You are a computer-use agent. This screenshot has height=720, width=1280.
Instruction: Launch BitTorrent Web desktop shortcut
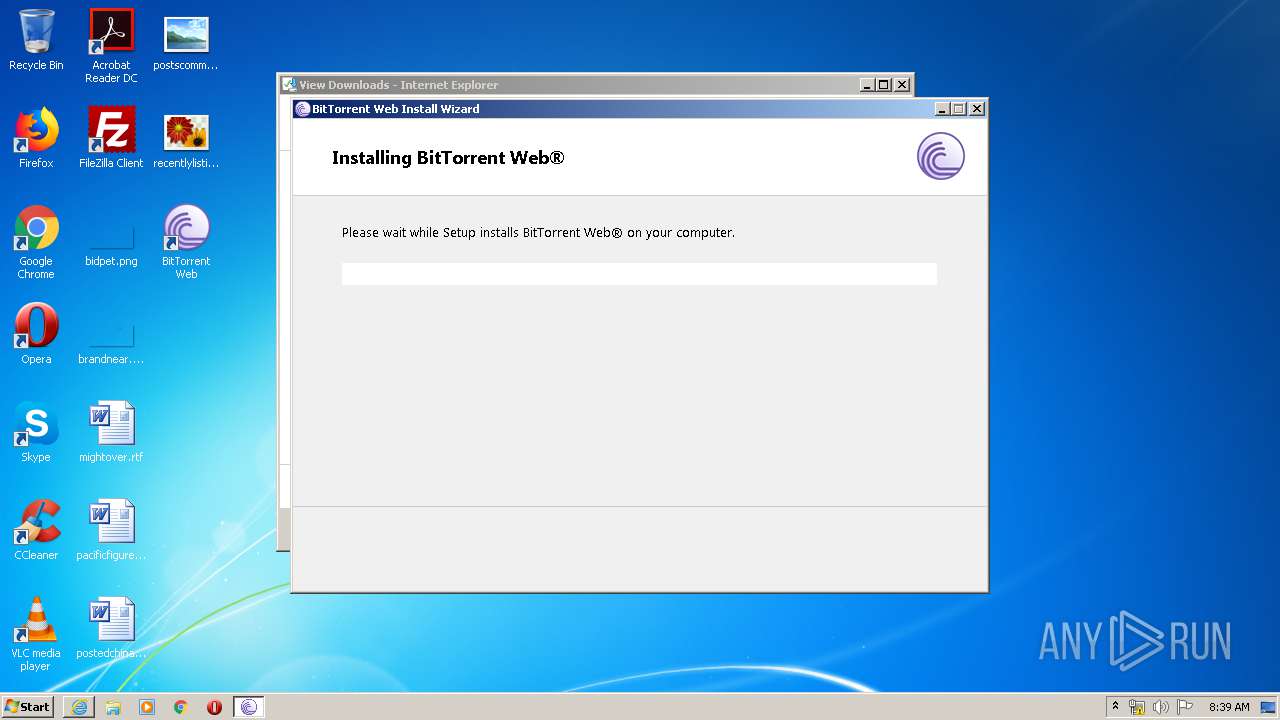186,242
